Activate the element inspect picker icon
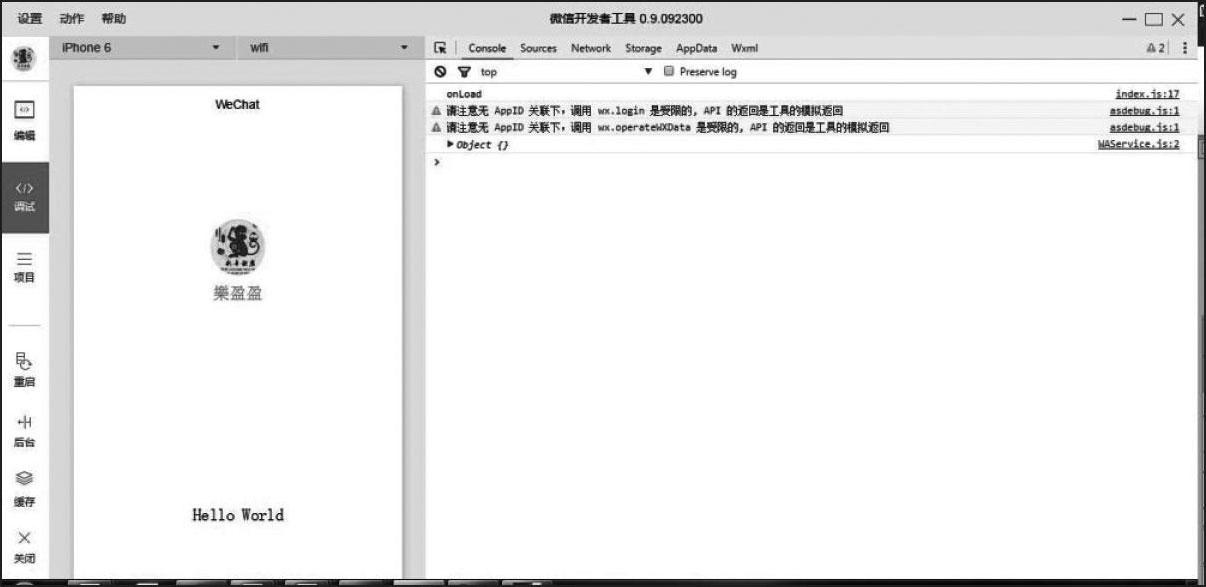The image size is (1206, 587). tap(440, 48)
